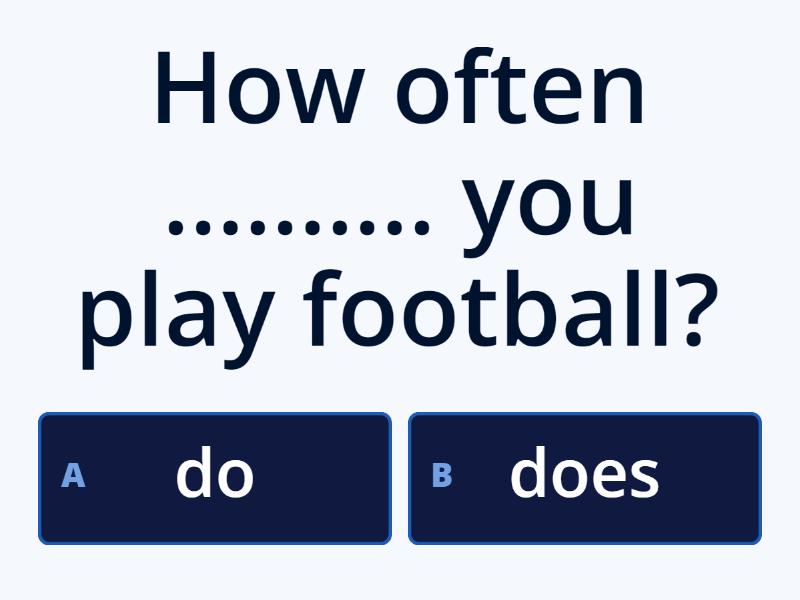Click the word "do" inside answer A
This screenshot has width=800, height=600.
tap(215, 474)
